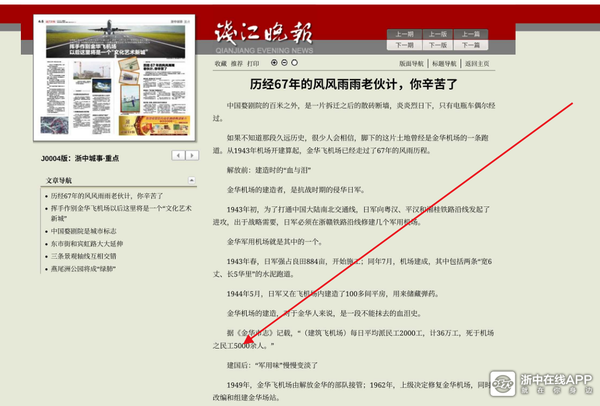Click the 上一版 button
Screen dimensions: 600x406
(438, 34)
